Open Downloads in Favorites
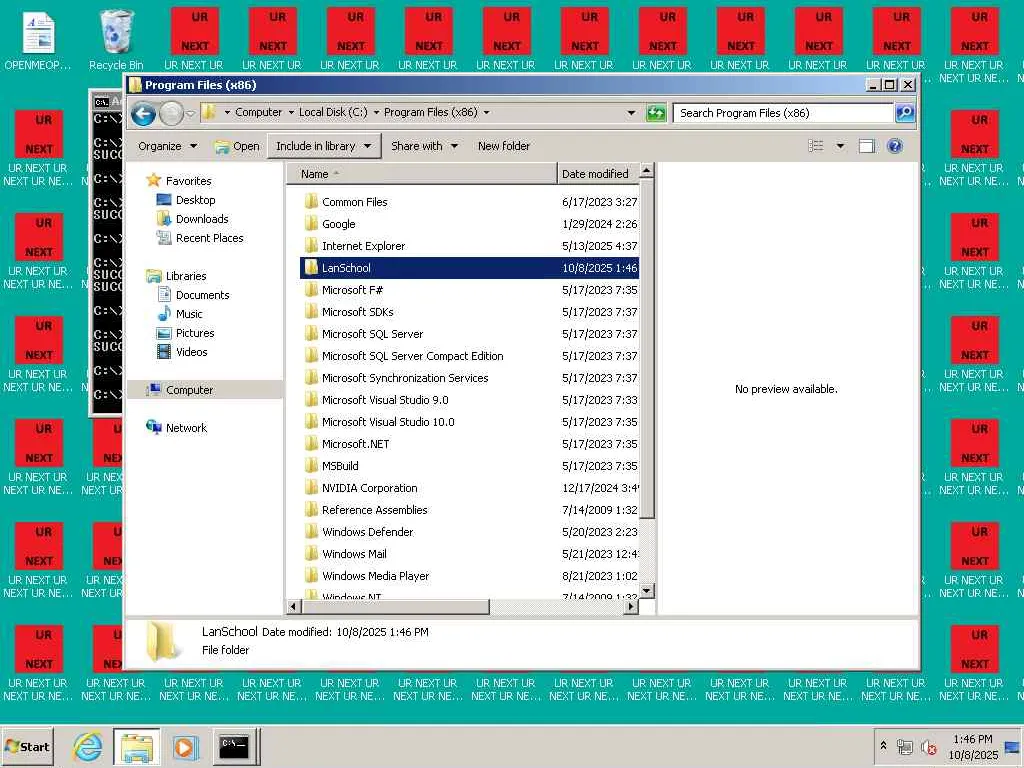The width and height of the screenshot is (1024, 768). pos(202,219)
